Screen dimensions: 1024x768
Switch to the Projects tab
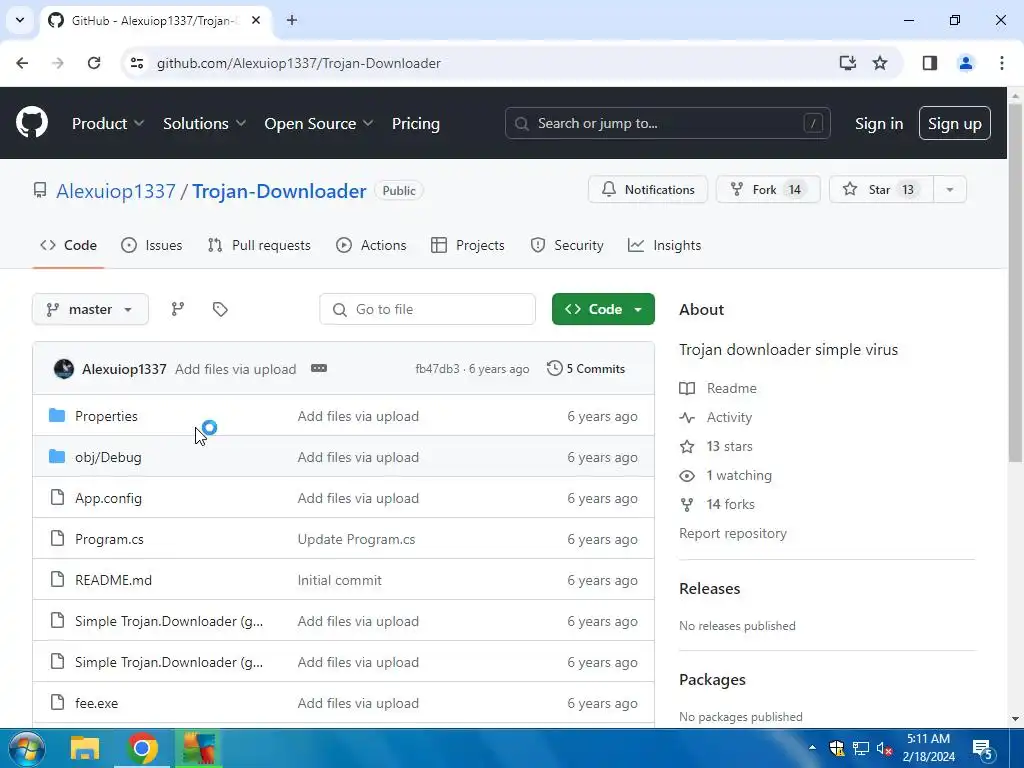pos(468,245)
